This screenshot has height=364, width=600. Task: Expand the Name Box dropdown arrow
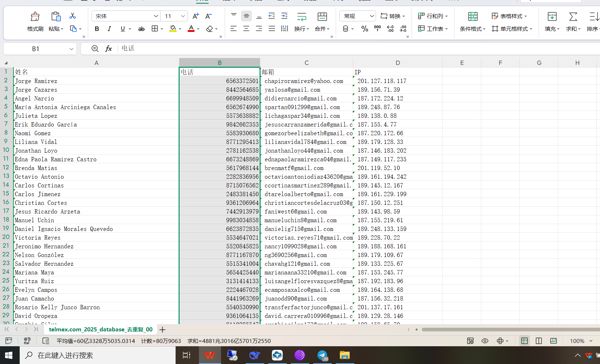point(71,49)
